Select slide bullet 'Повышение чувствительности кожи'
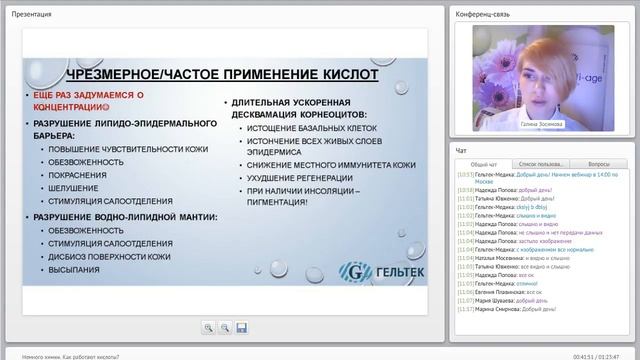Image resolution: width=640 pixels, height=360 pixels. [x=128, y=149]
